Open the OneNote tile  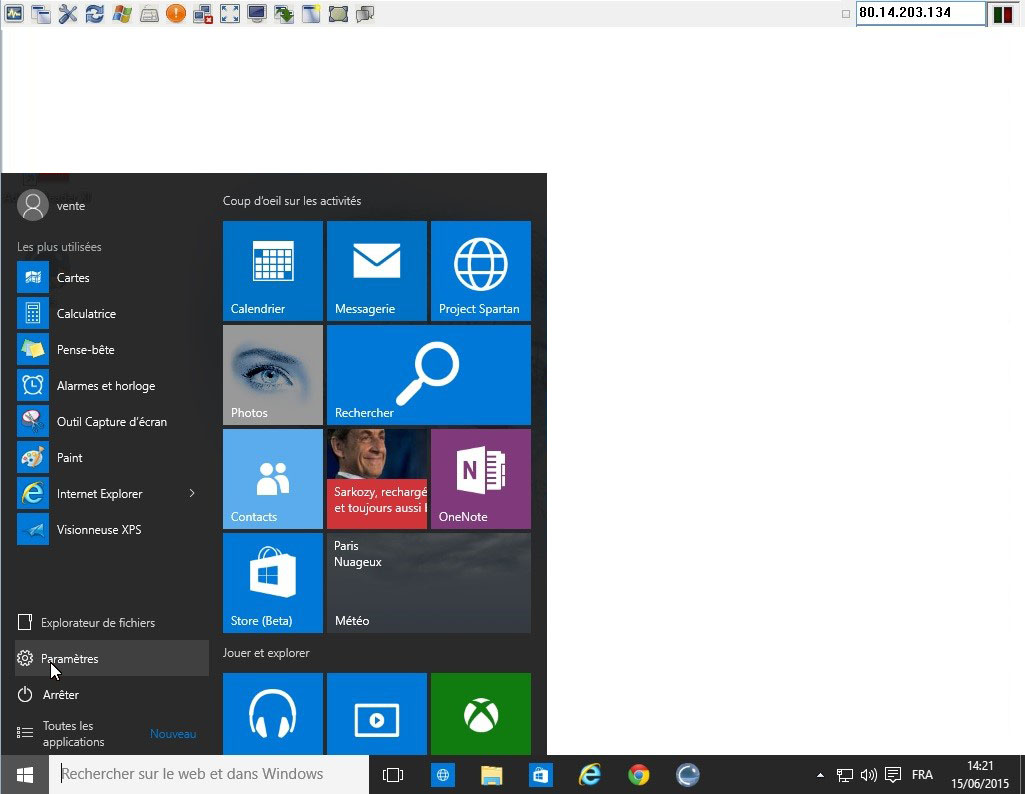point(480,478)
